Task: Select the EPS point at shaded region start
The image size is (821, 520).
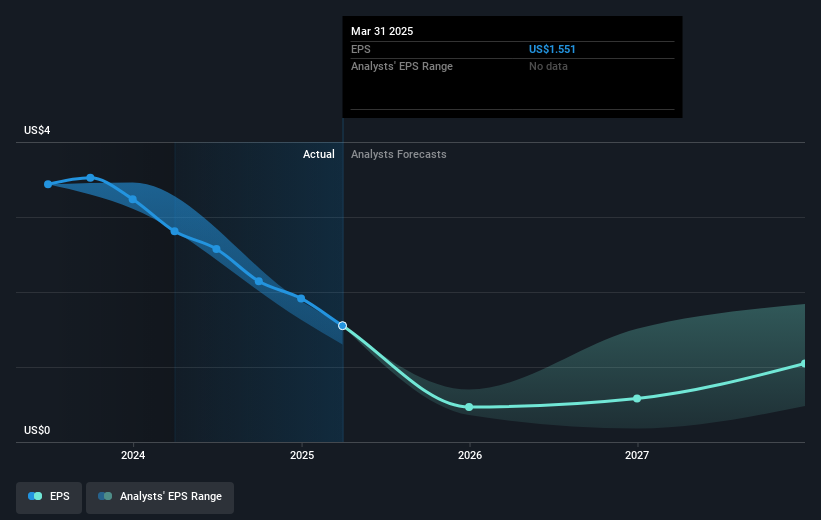Action: [175, 231]
